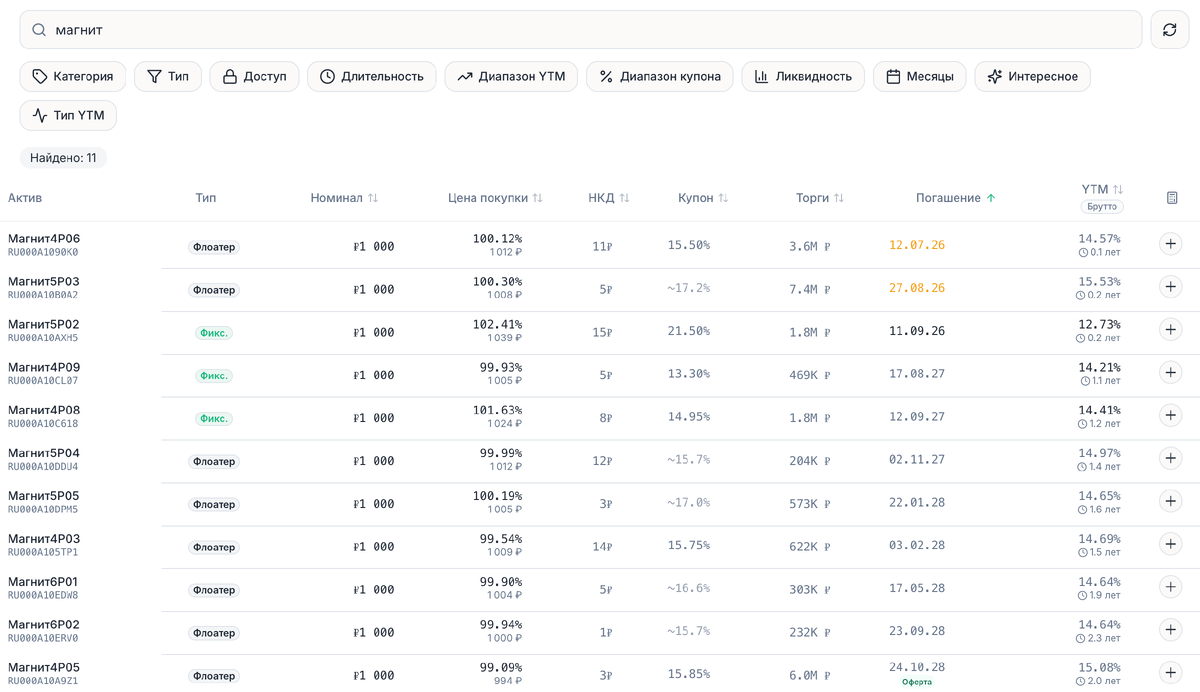1200x692 pixels.
Task: Click the search field containing магнит
Action: coord(581,30)
